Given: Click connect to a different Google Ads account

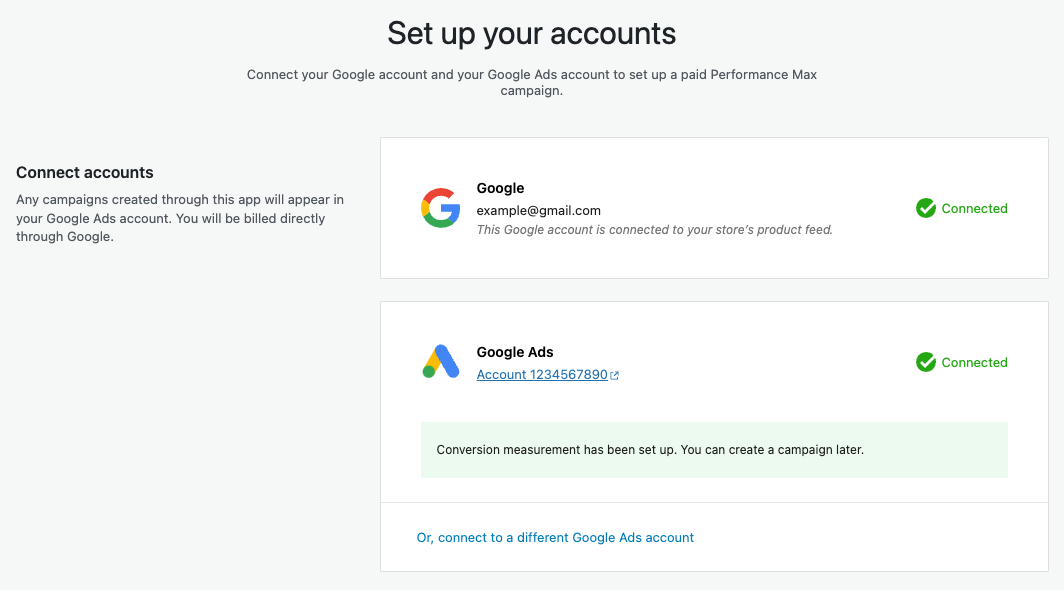Looking at the screenshot, I should click(x=555, y=538).
